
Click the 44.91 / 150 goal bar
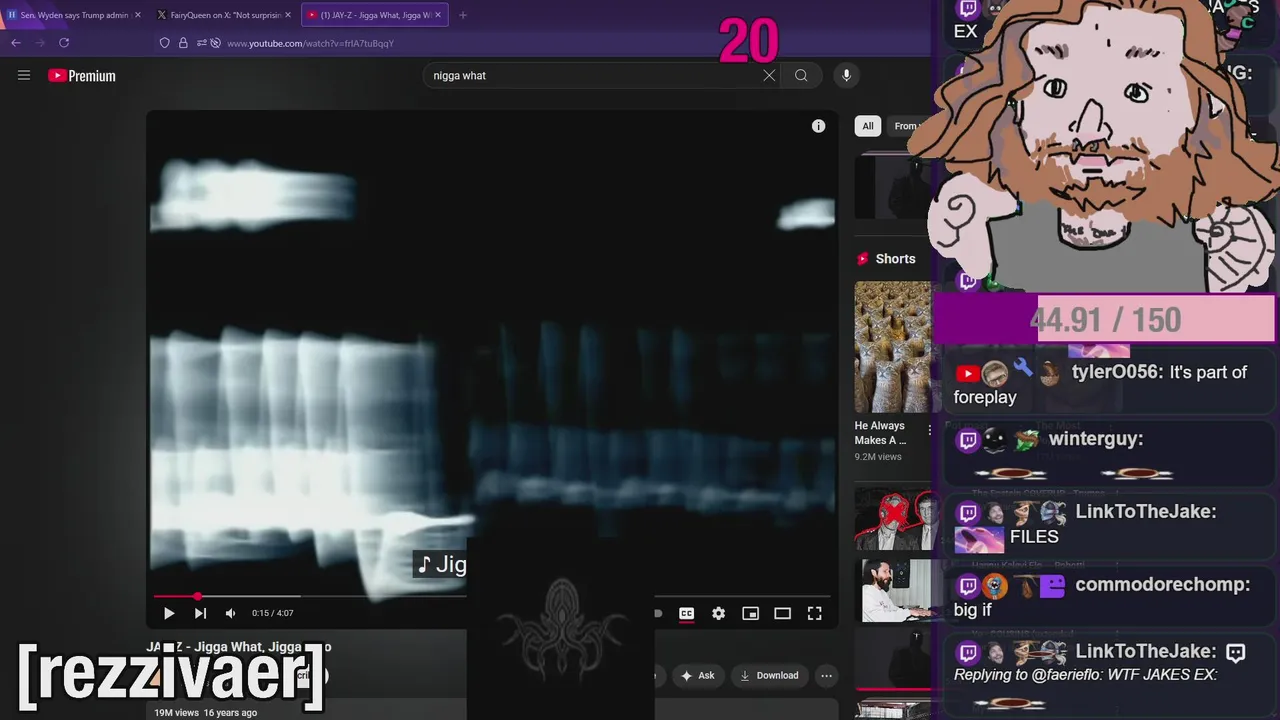[x=1105, y=320]
